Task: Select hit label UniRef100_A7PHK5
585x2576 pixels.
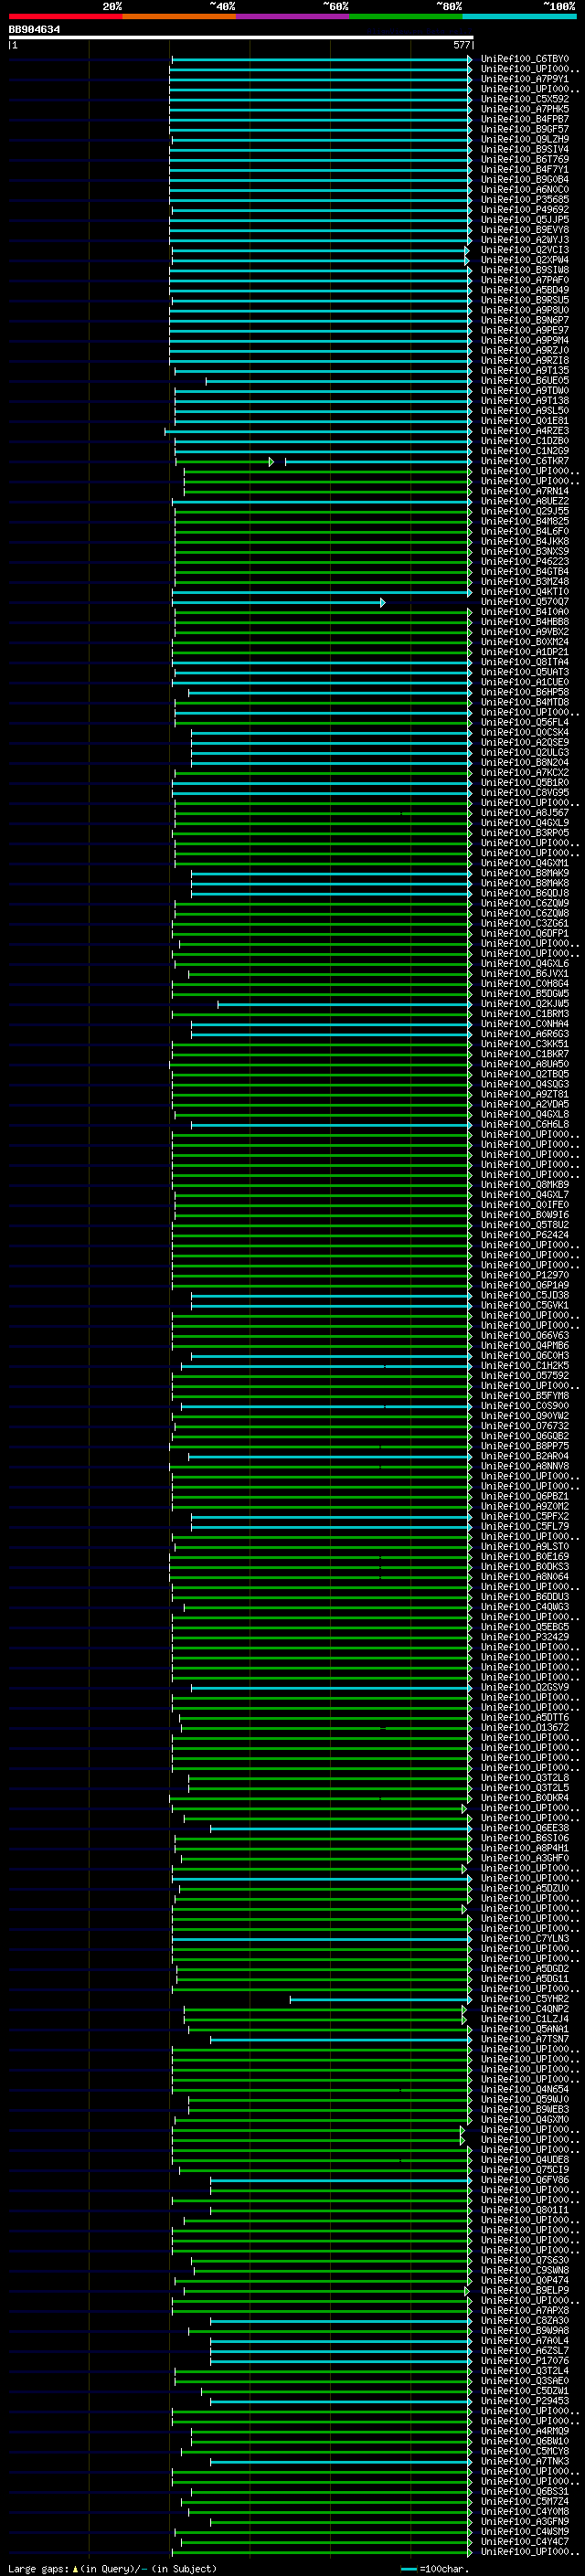Action: click(524, 109)
